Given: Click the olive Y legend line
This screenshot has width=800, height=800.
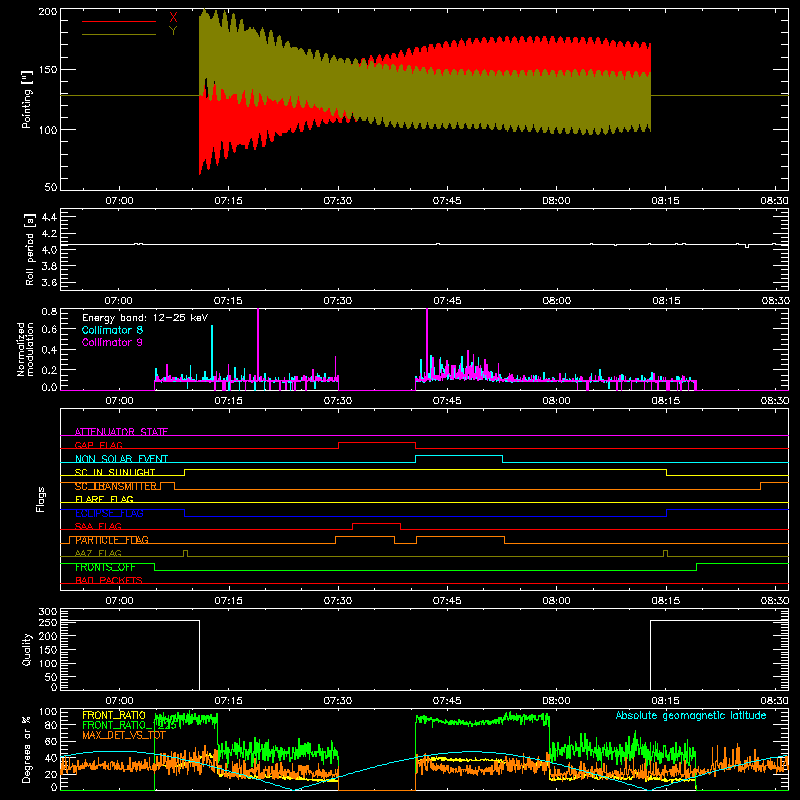Looking at the screenshot, I should [119, 35].
